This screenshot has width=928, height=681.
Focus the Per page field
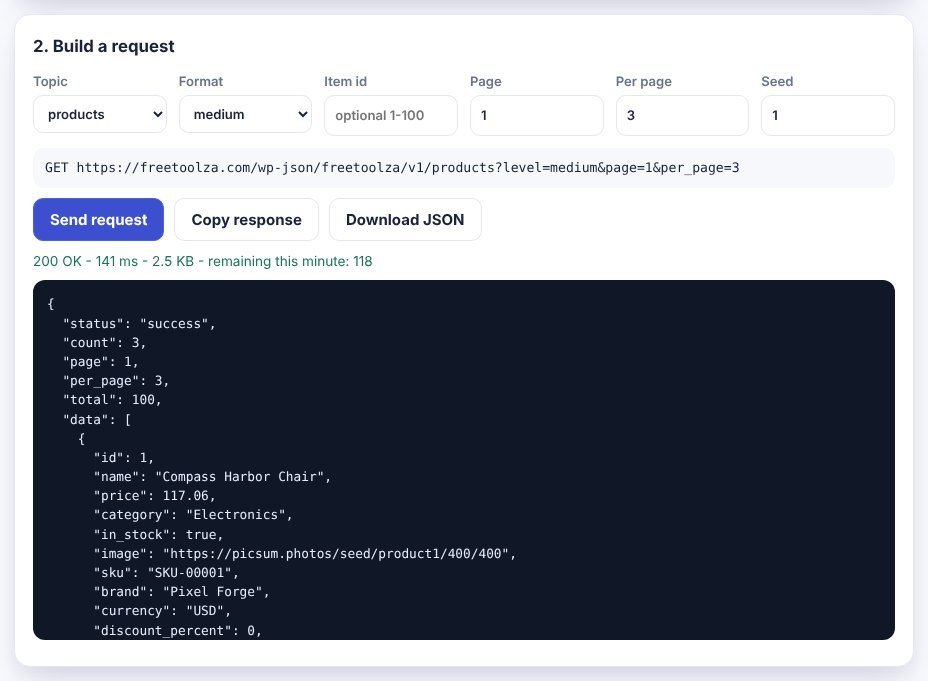coord(682,115)
